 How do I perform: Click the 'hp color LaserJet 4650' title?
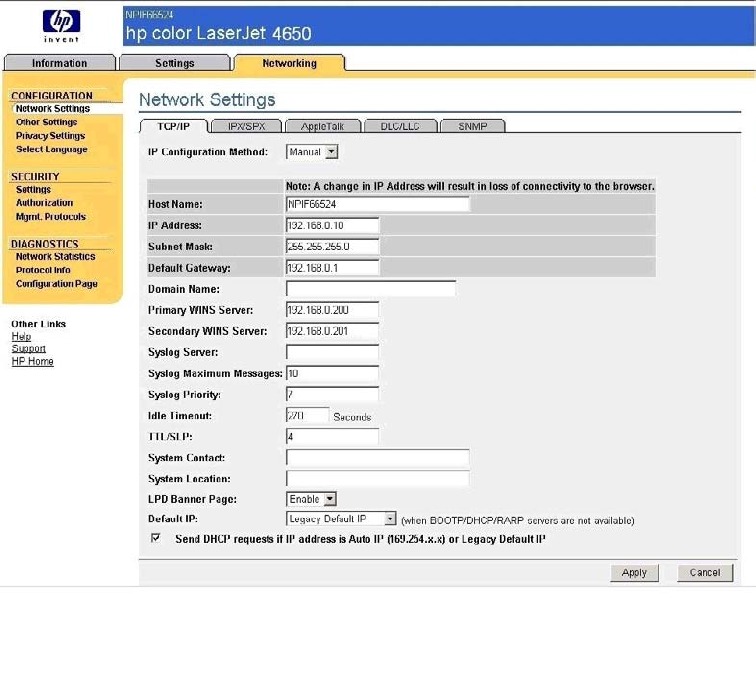[218, 33]
